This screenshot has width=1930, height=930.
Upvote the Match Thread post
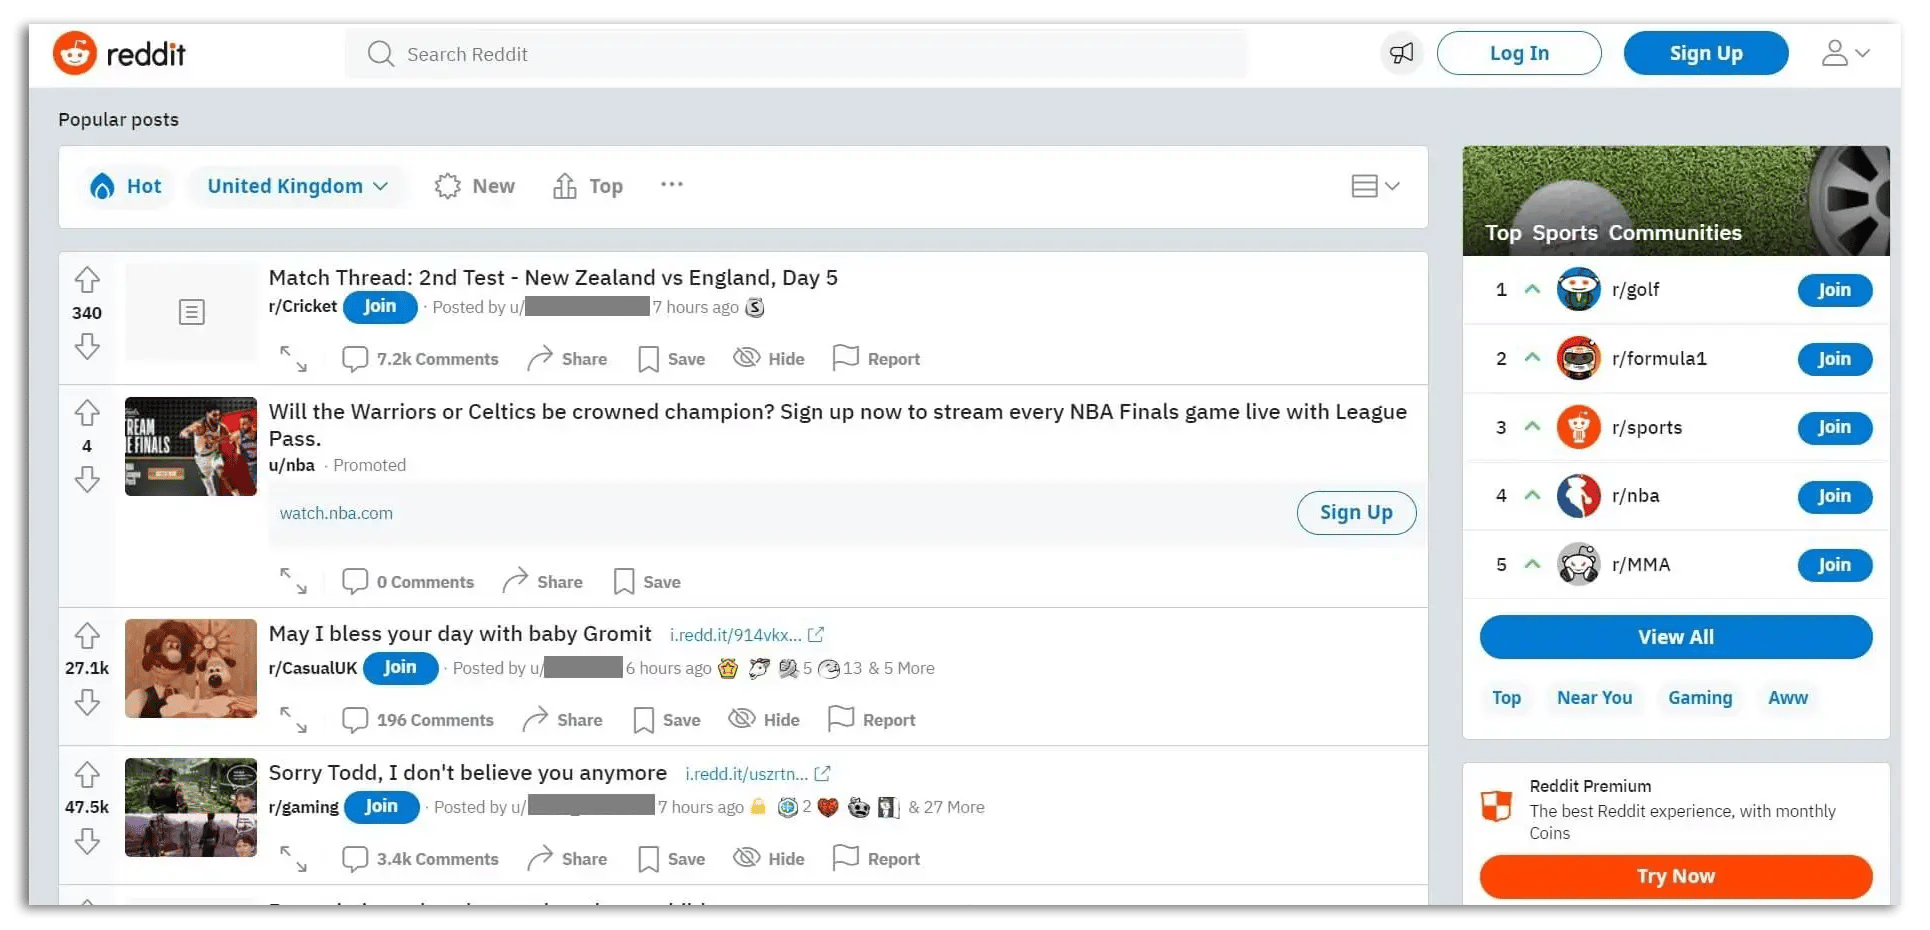(87, 279)
